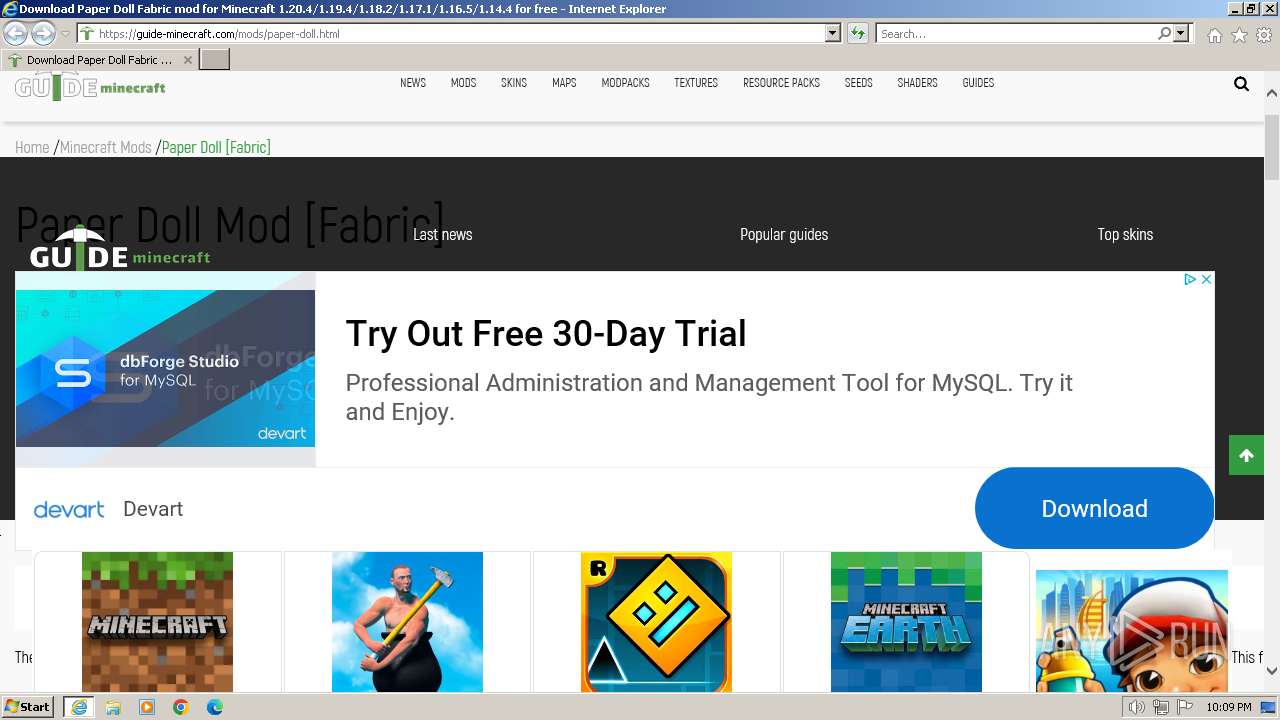Open the NEWS menu item

[413, 83]
